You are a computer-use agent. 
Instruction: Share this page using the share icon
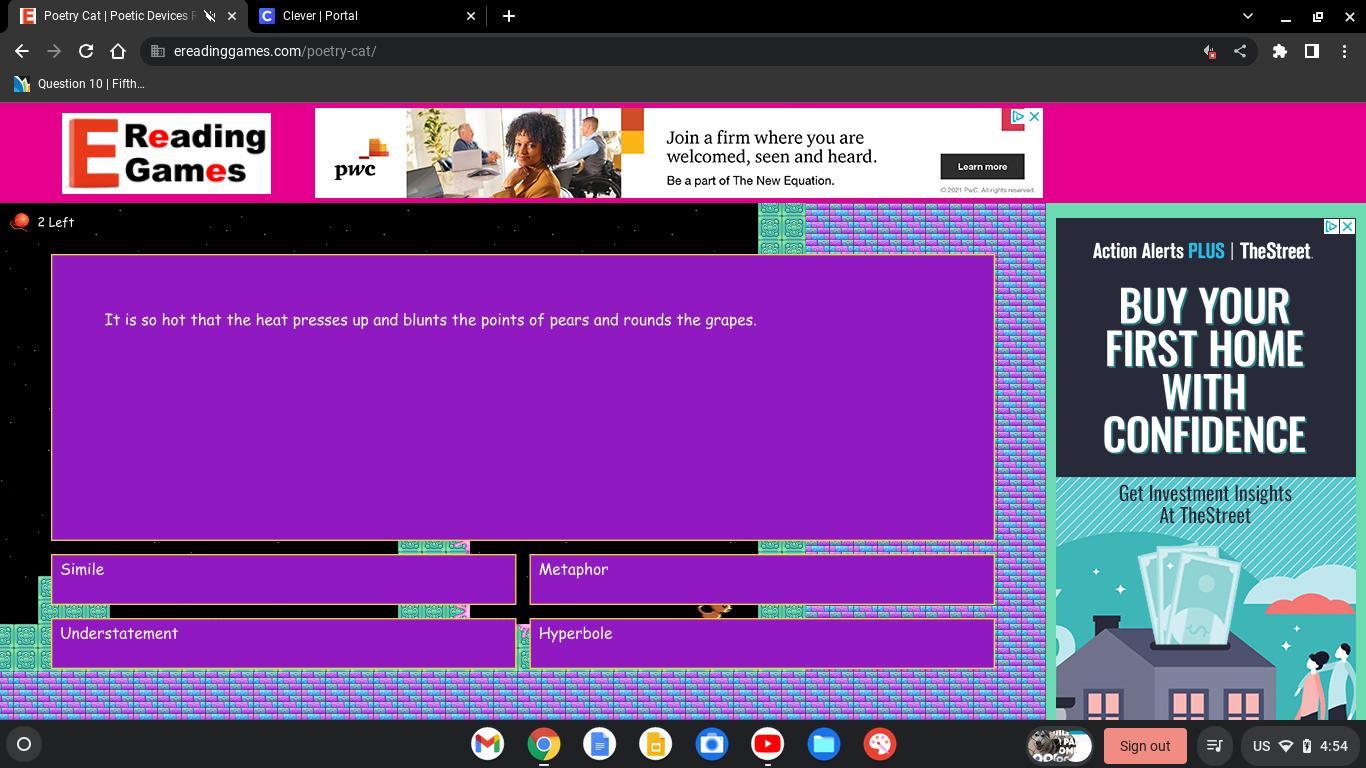(x=1240, y=51)
